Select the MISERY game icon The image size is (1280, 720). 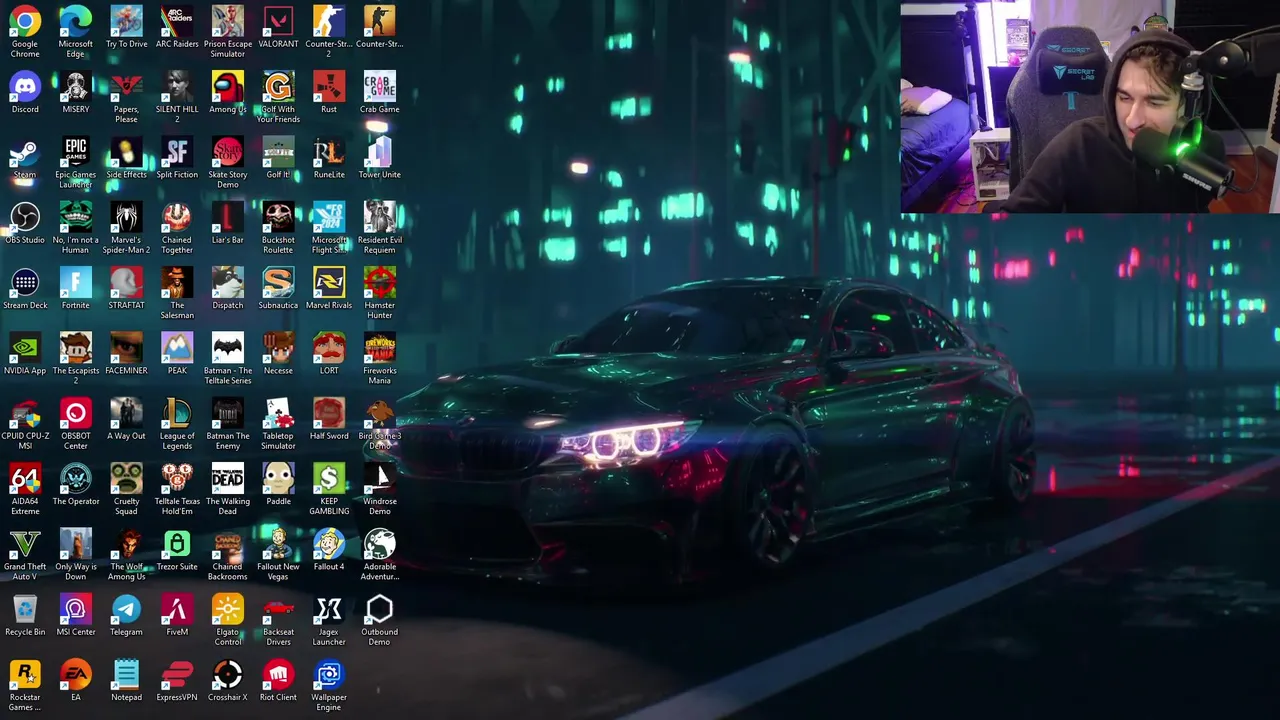[76, 87]
